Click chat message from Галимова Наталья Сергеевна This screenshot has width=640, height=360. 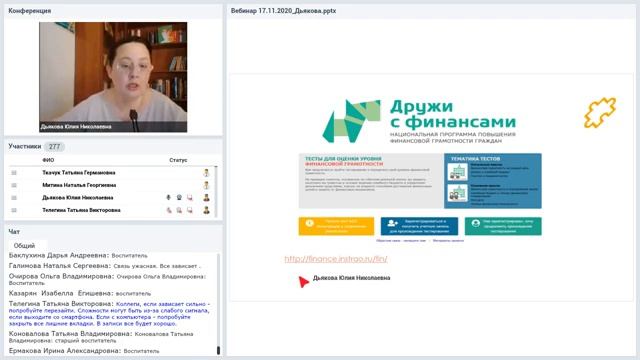(x=105, y=266)
